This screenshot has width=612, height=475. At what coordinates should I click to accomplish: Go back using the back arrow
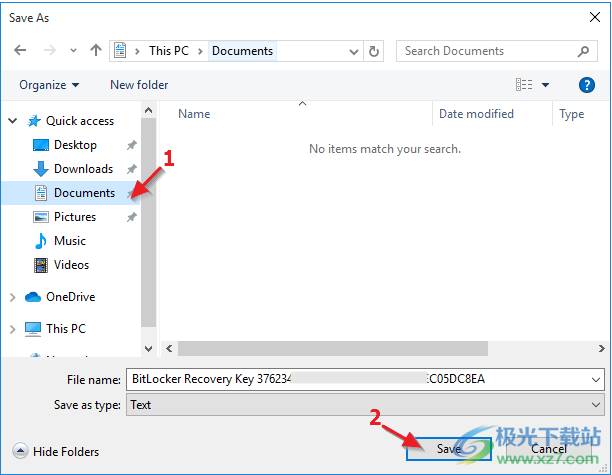pos(20,50)
